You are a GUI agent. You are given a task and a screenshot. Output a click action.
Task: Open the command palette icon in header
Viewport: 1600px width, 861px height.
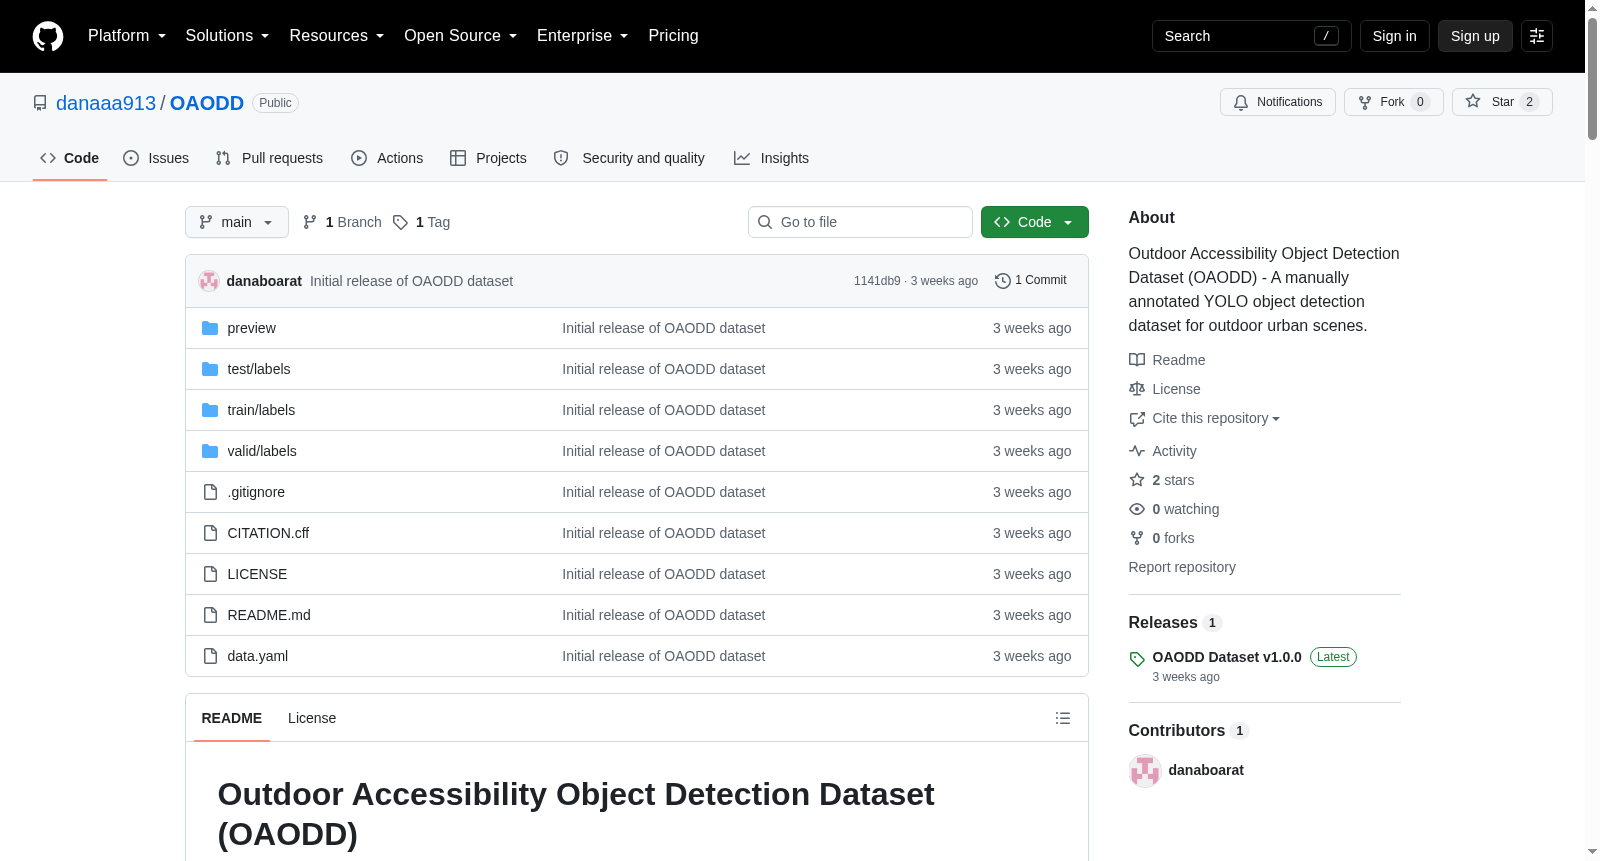pyautogui.click(x=1537, y=36)
